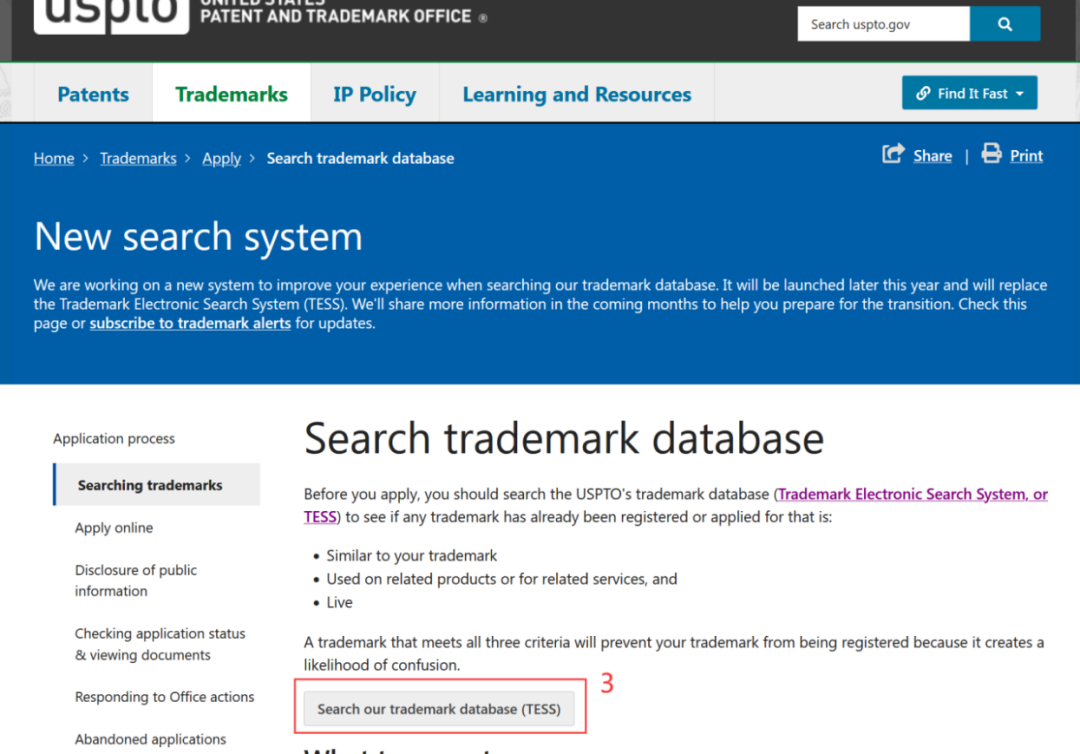This screenshot has height=754, width=1080.
Task: Click the Share arrow icon
Action: (893, 154)
